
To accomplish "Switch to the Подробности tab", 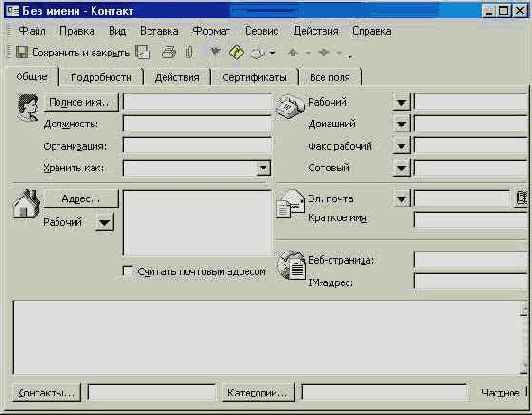I will [x=101, y=77].
